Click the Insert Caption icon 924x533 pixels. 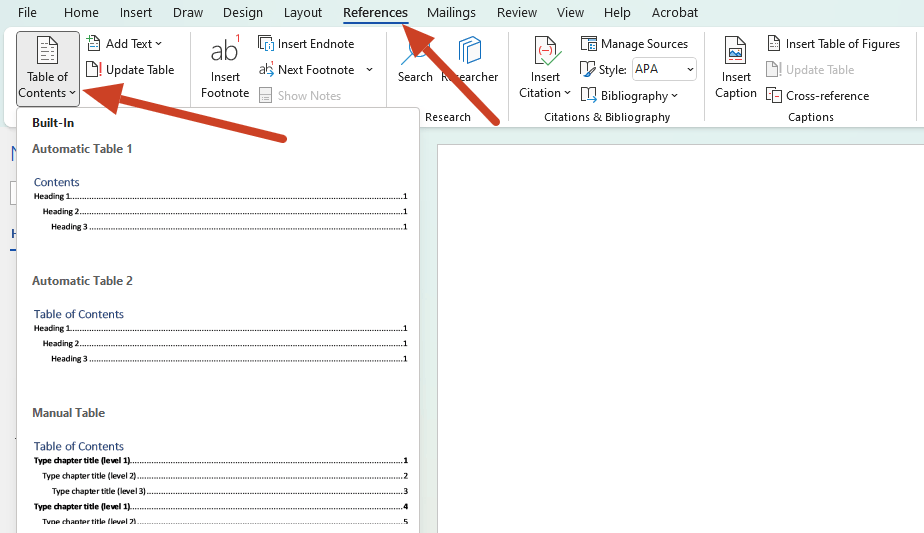coord(735,51)
